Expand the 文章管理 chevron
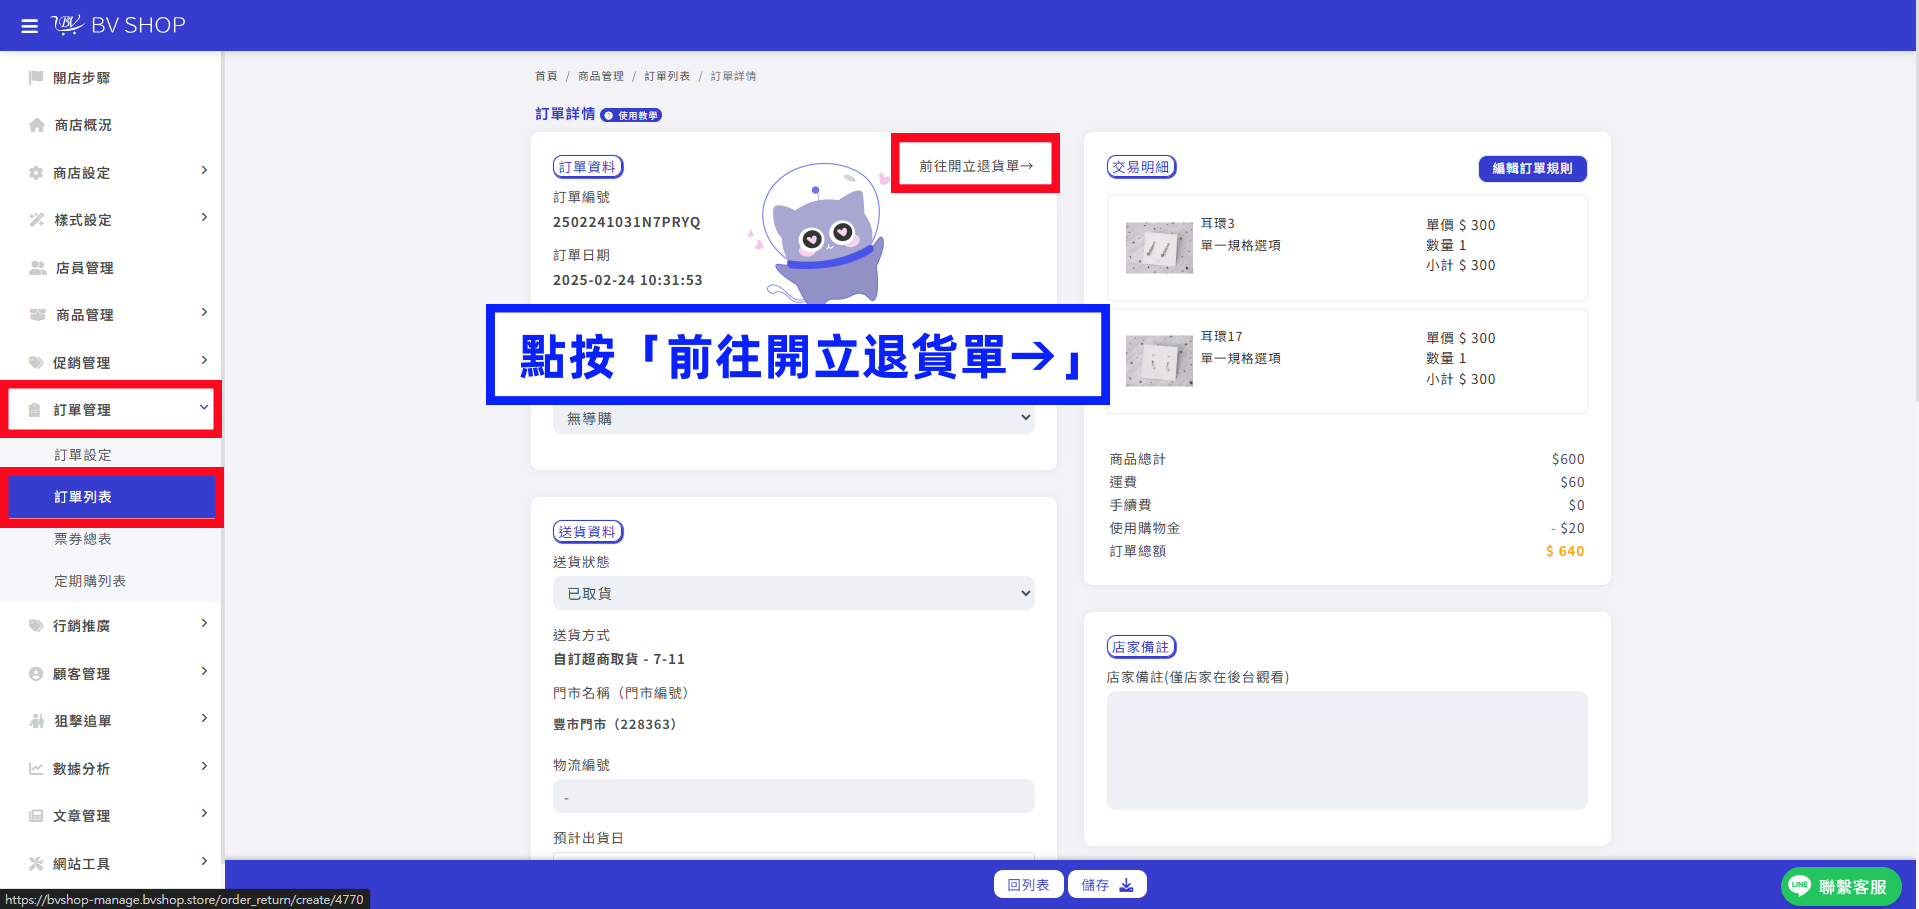 [204, 814]
